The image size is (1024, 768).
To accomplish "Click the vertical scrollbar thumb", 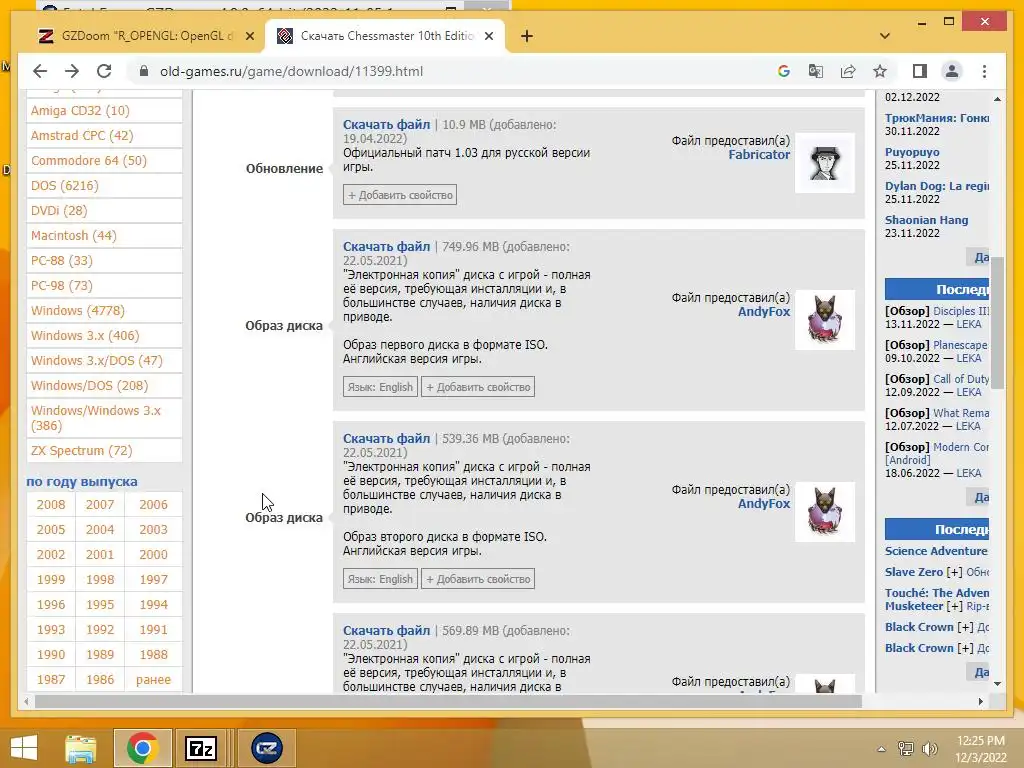I will (997, 323).
